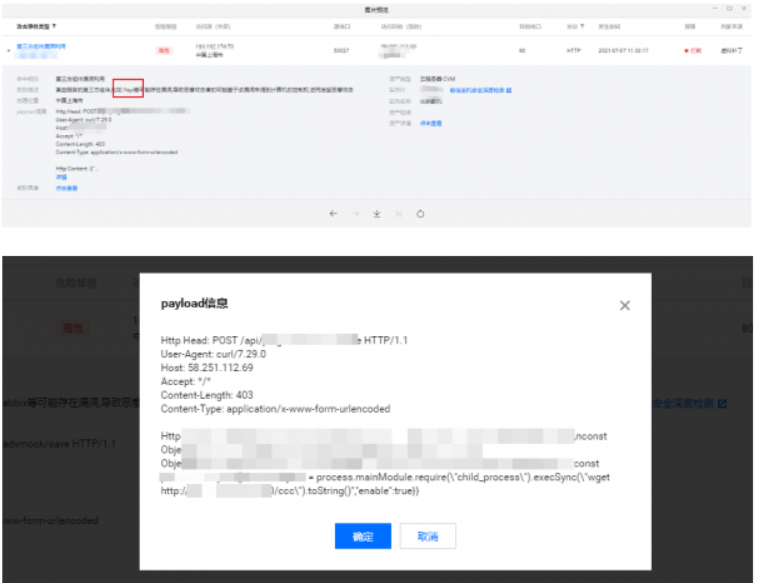The image size is (757, 585).
Task: Click dimmed 'advmock/save HTTP/1.1' text behind dialog
Action: (x=59, y=443)
